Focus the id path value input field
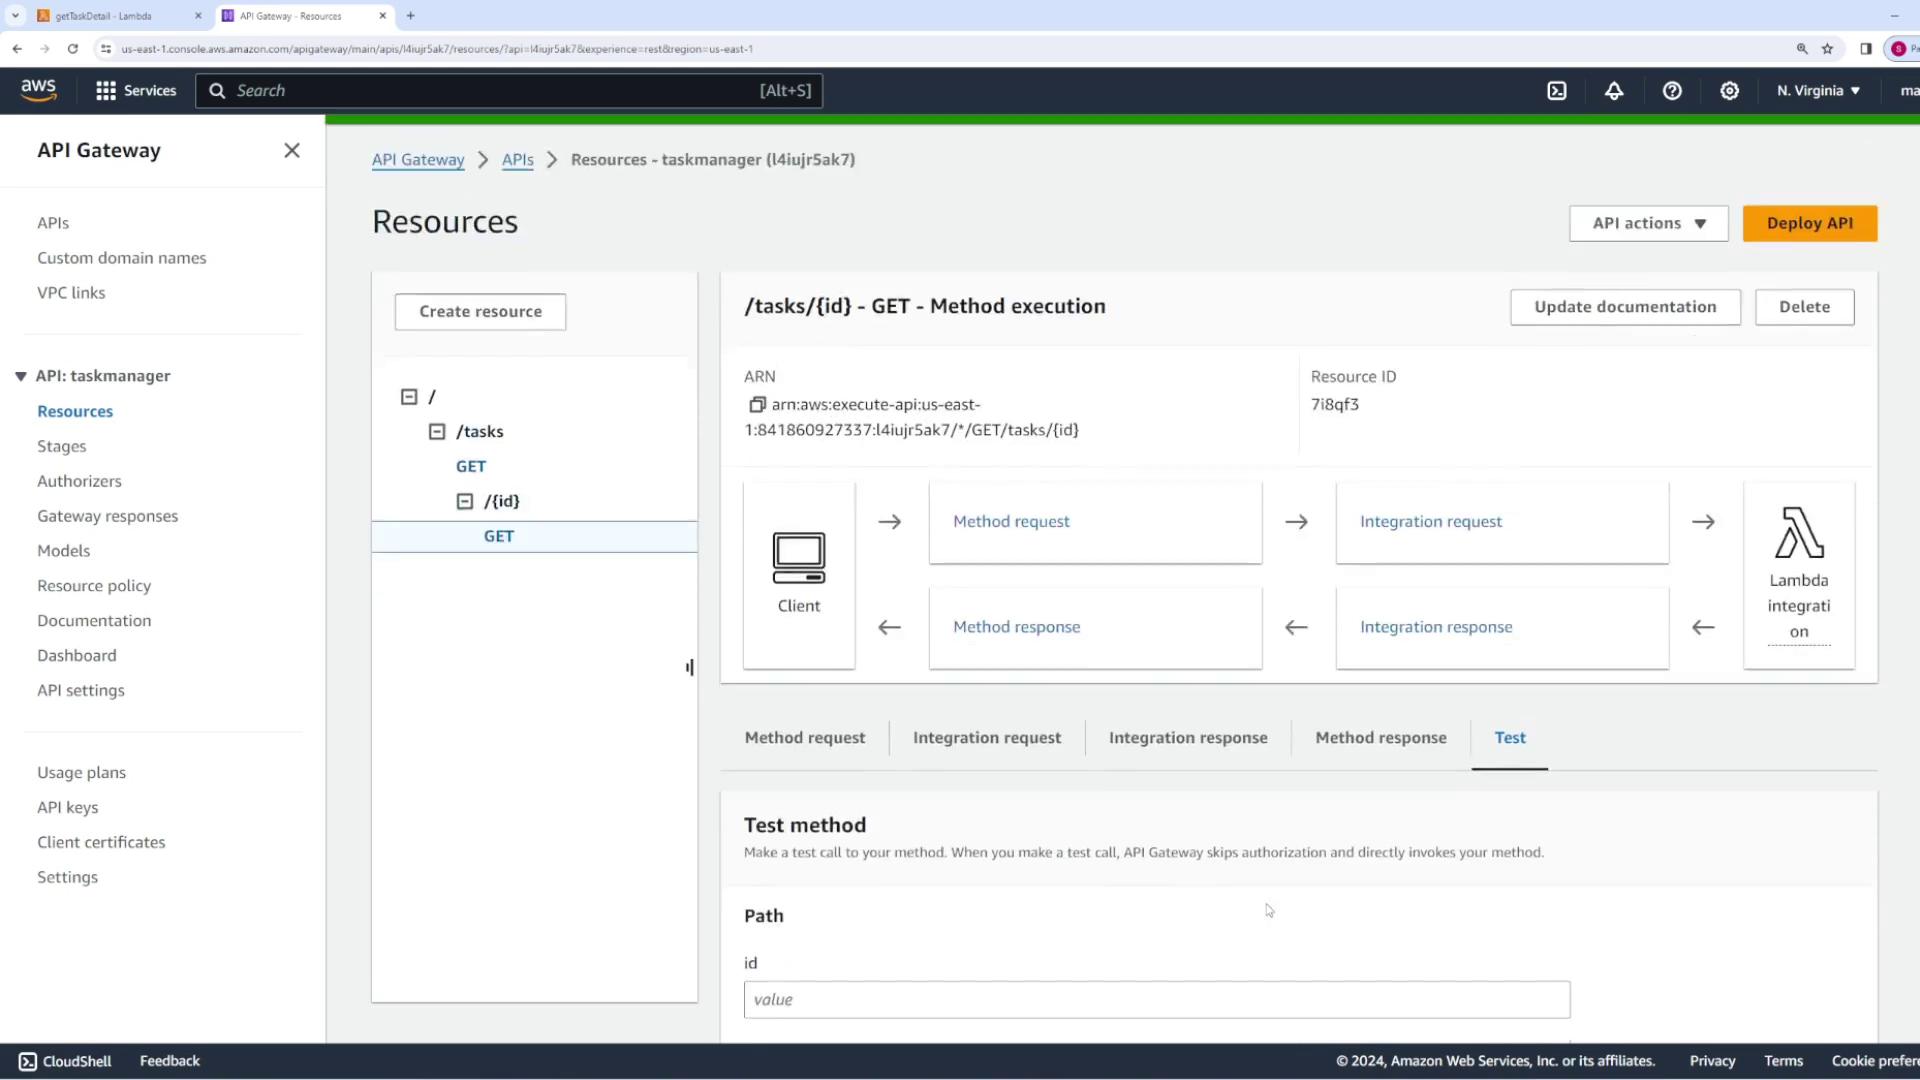Viewport: 1920px width, 1080px height. [x=1156, y=999]
